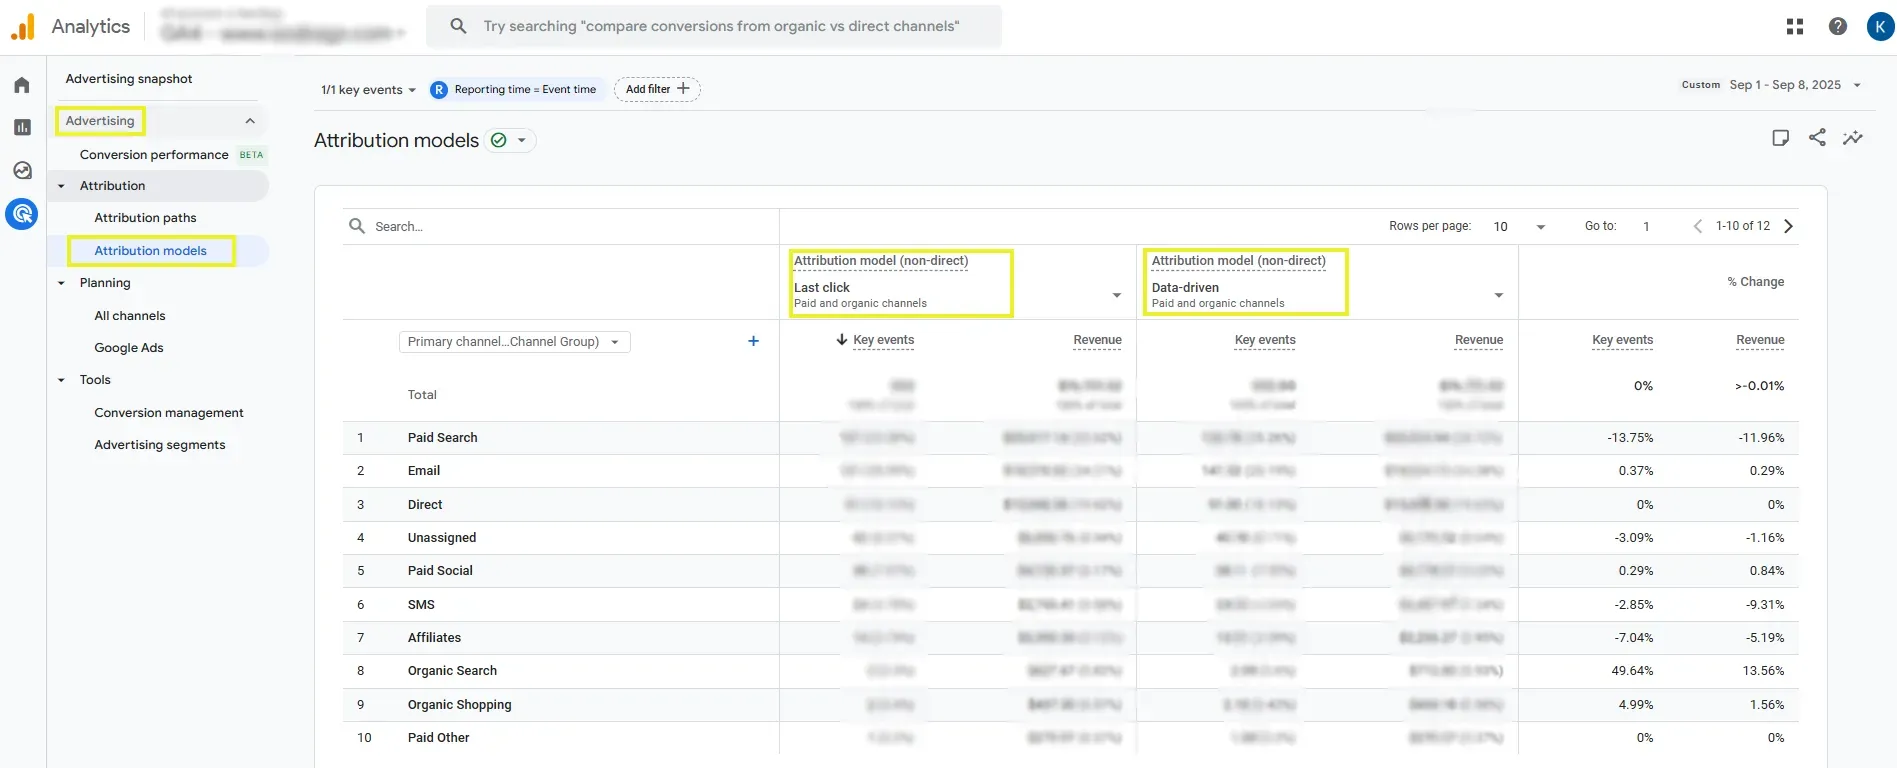Click the Organic Search row label
The image size is (1897, 768).
(452, 671)
